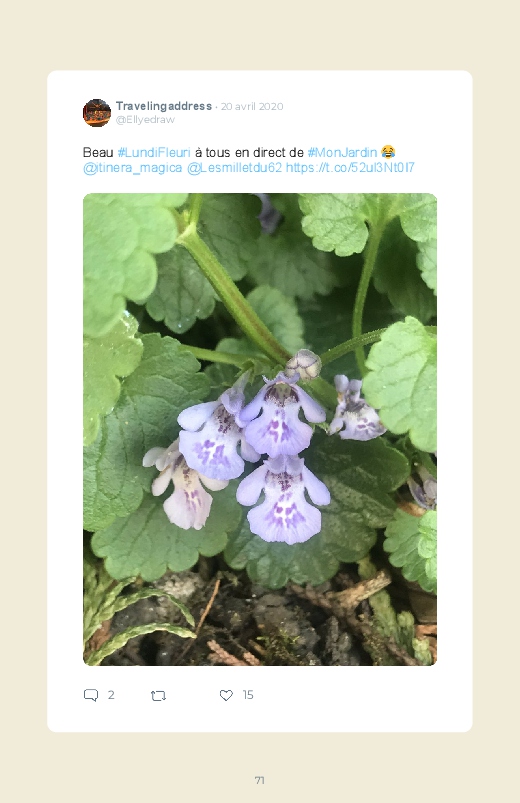Click the retweet arrows icon

pyautogui.click(x=158, y=695)
